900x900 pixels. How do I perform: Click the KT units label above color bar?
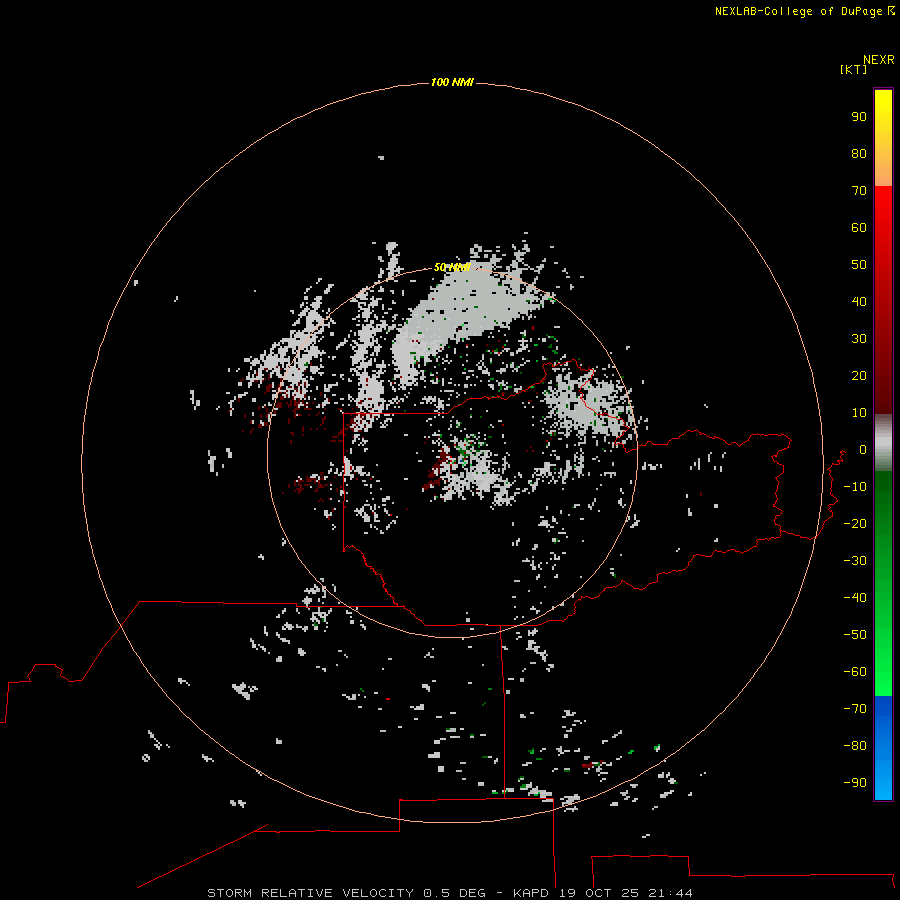(x=853, y=69)
